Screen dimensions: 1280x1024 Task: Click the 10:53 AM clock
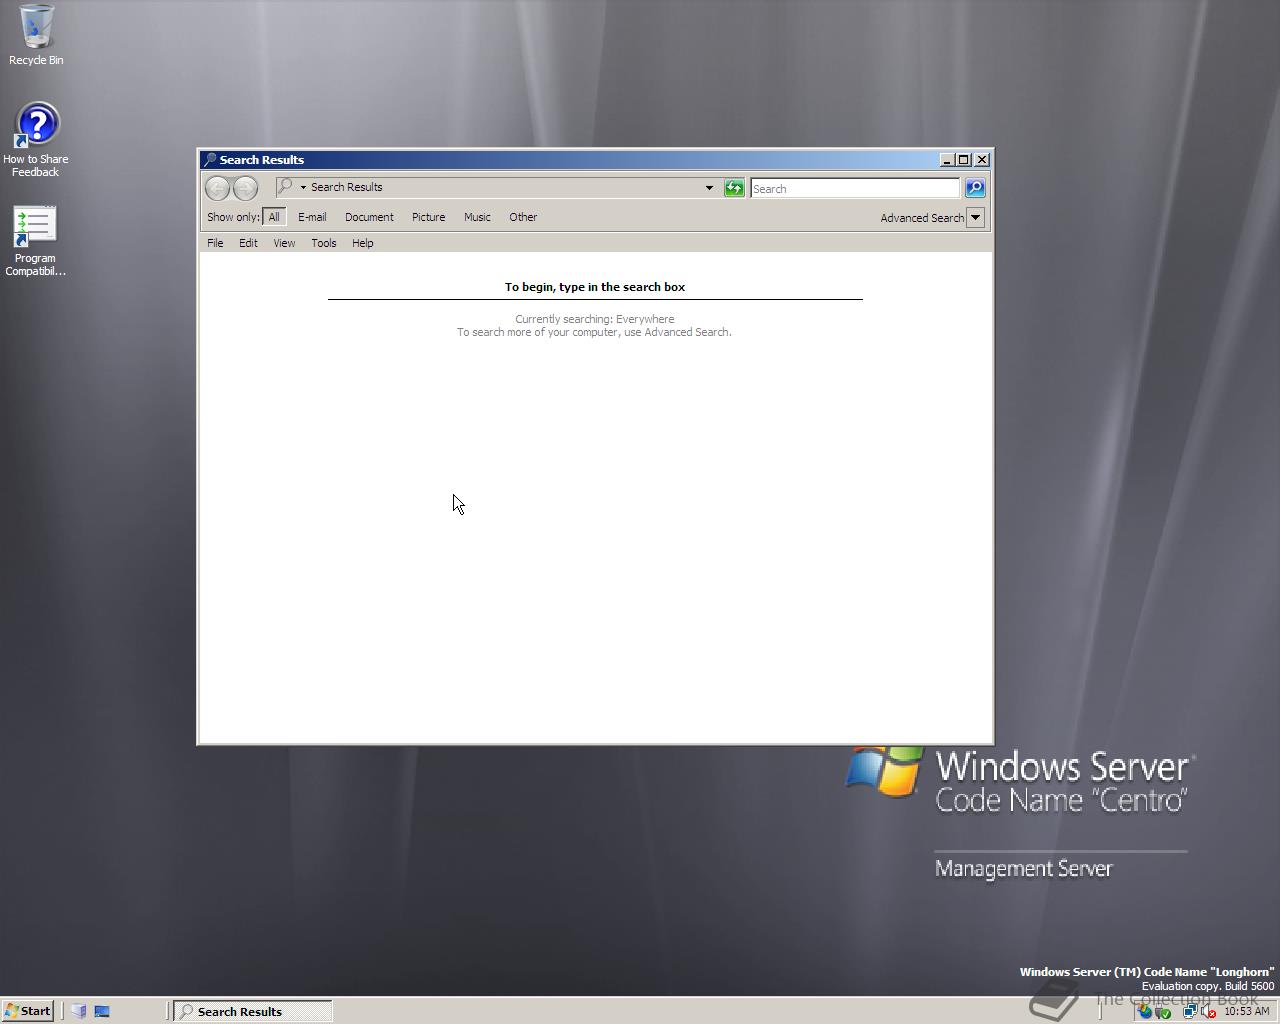(1247, 1011)
